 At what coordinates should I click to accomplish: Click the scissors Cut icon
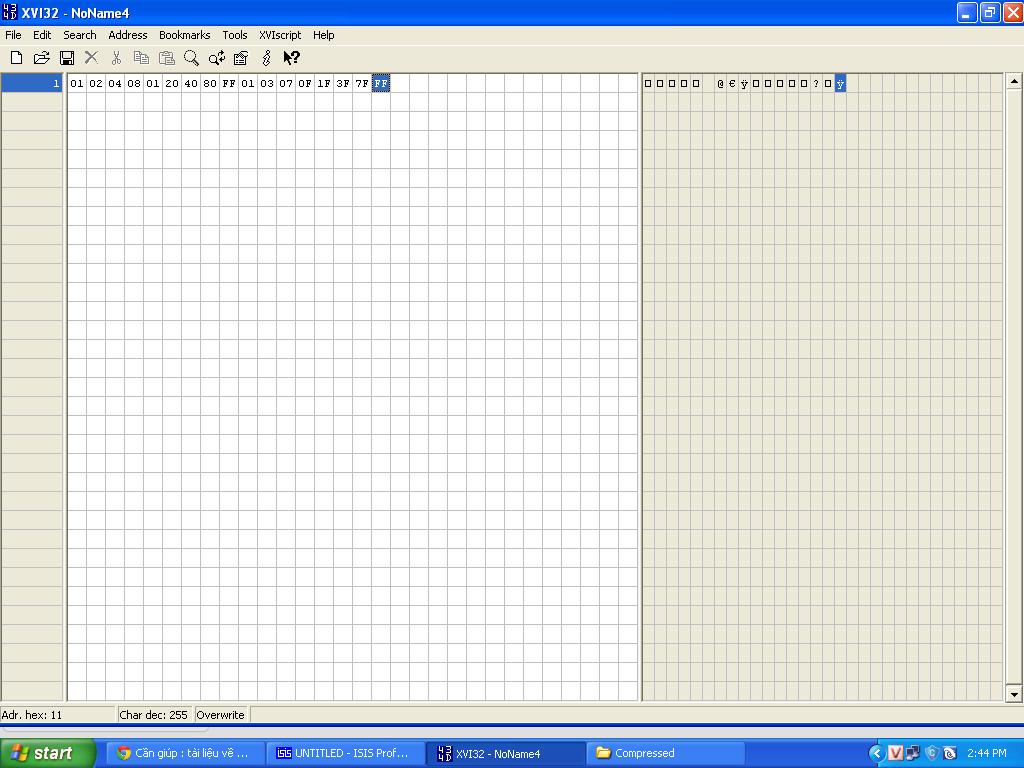116,58
